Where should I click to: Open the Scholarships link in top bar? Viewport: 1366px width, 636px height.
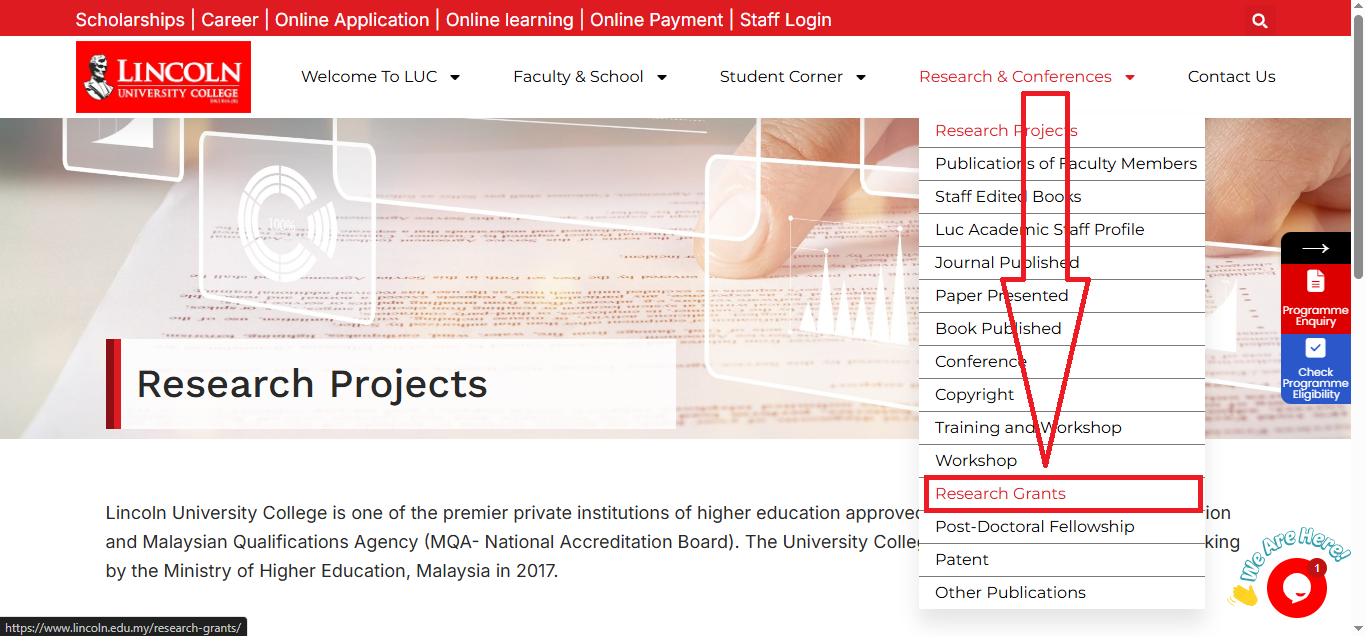[x=130, y=20]
